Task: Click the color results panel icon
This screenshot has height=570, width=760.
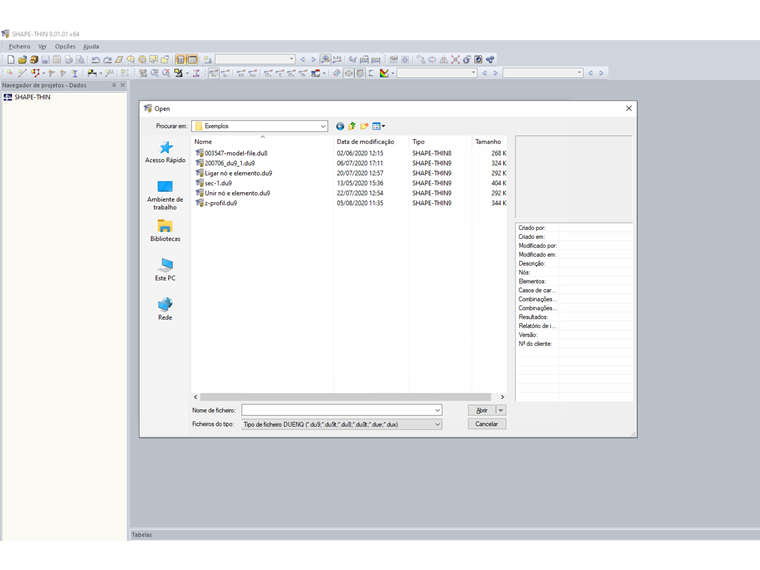Action: pyautogui.click(x=384, y=73)
